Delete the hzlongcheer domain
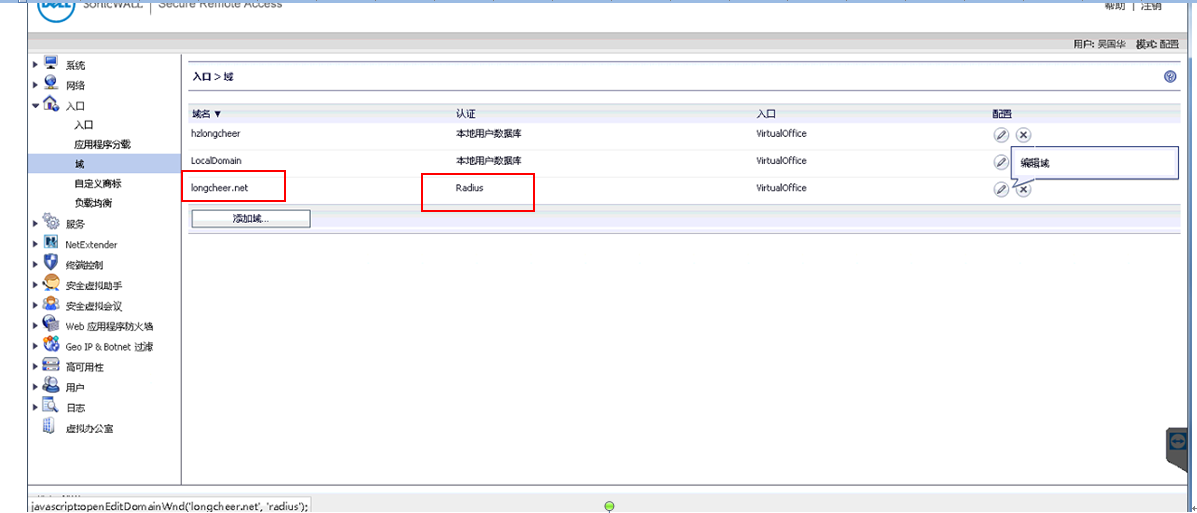Viewport: 1197px width, 513px height. click(x=1023, y=135)
